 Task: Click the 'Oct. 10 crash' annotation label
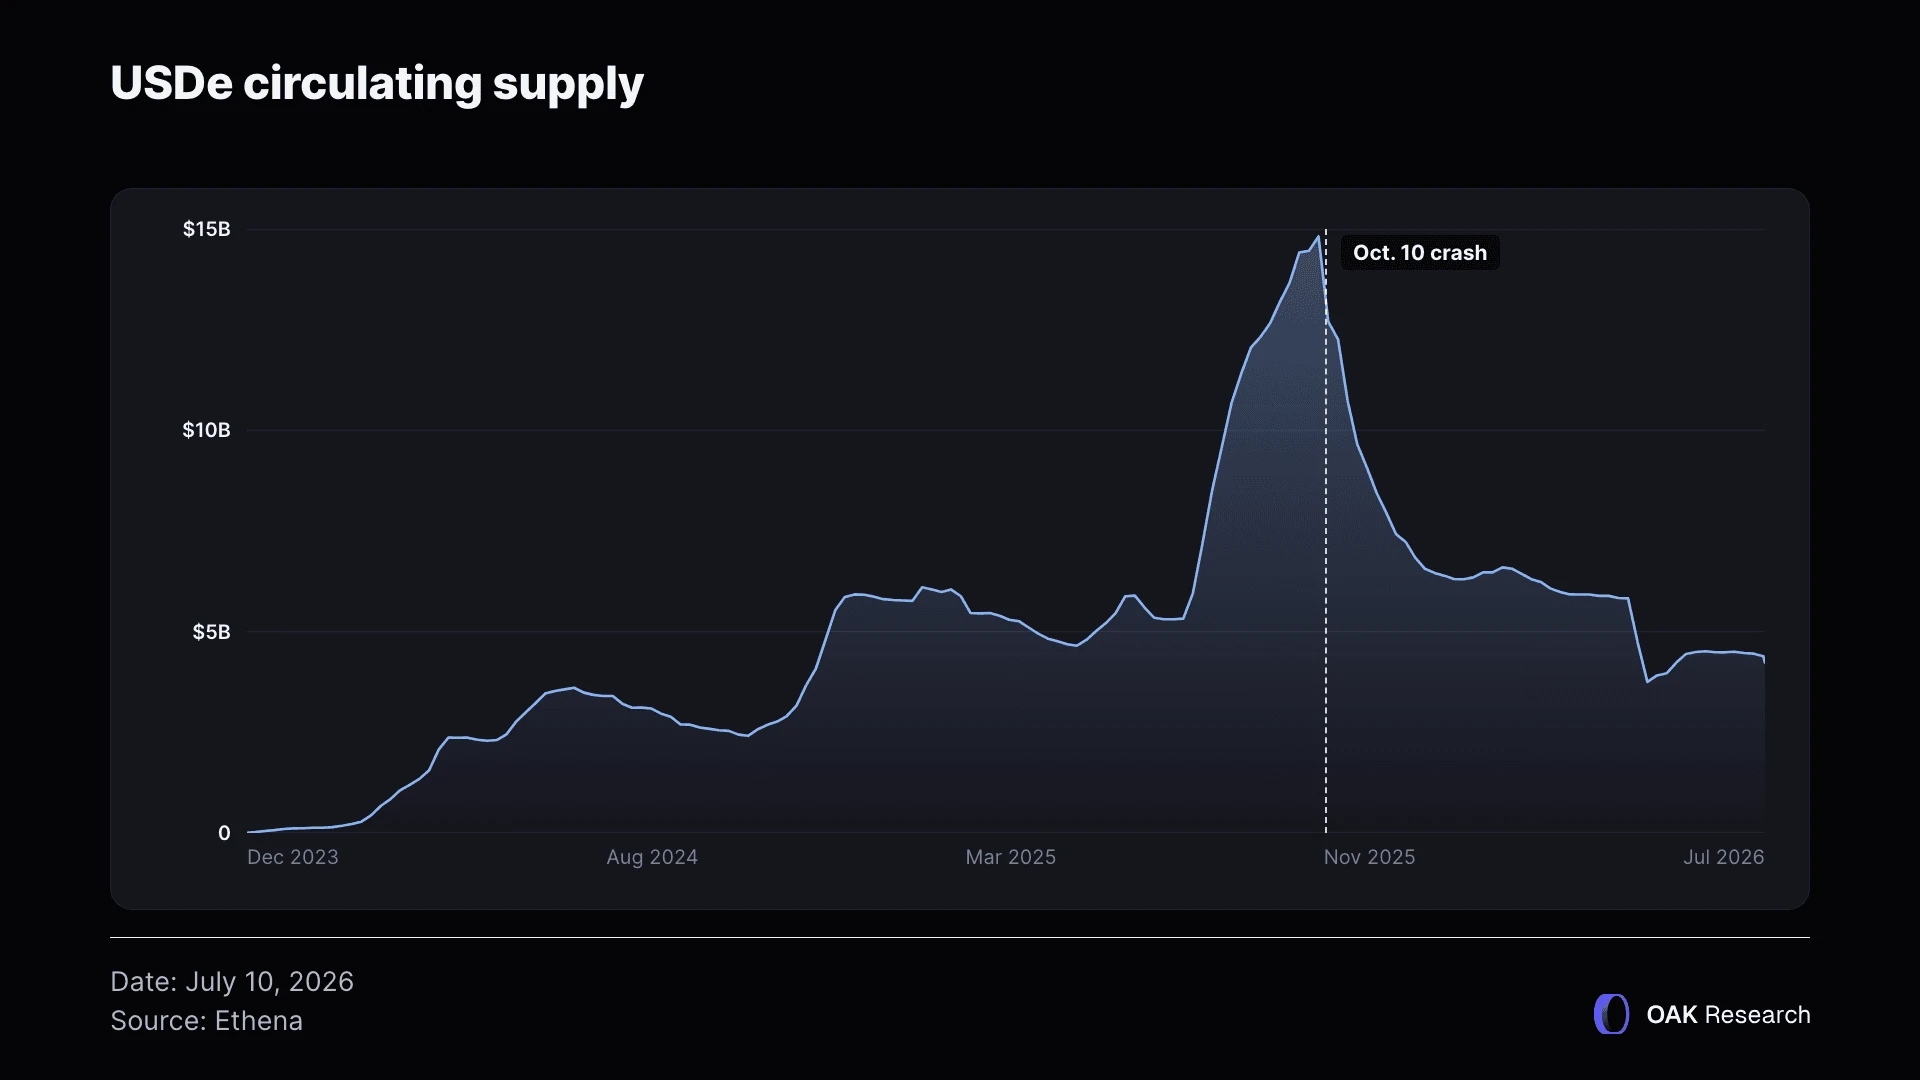point(1420,253)
